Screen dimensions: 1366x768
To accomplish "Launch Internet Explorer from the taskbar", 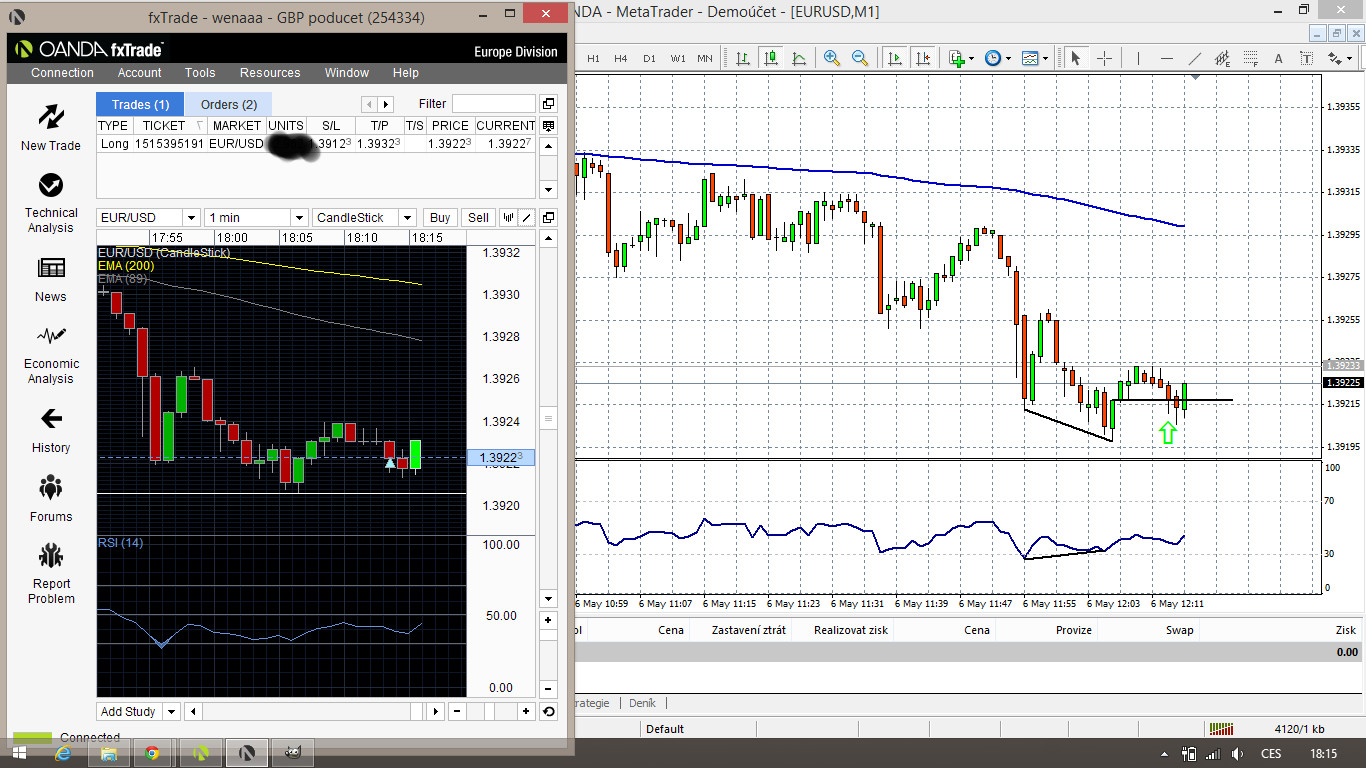I will click(64, 753).
